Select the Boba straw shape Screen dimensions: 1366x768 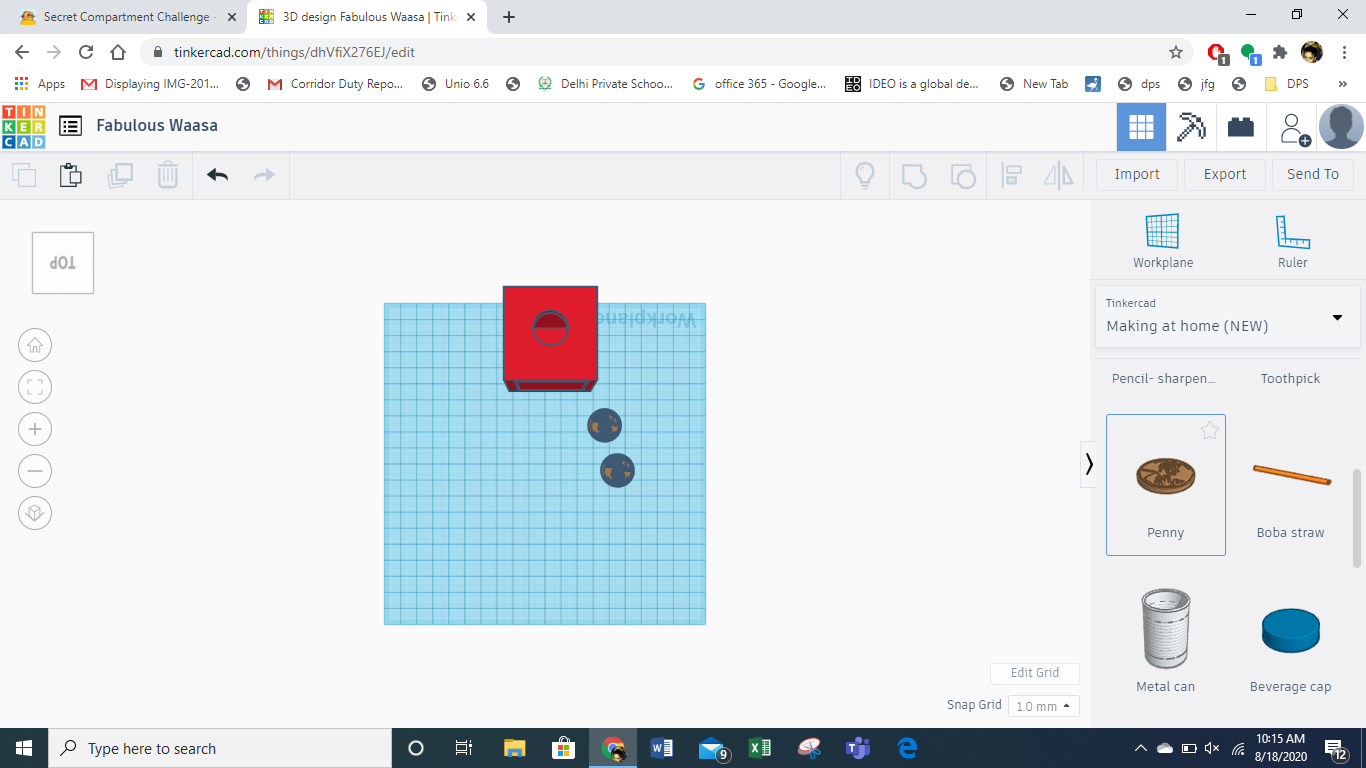pos(1291,485)
